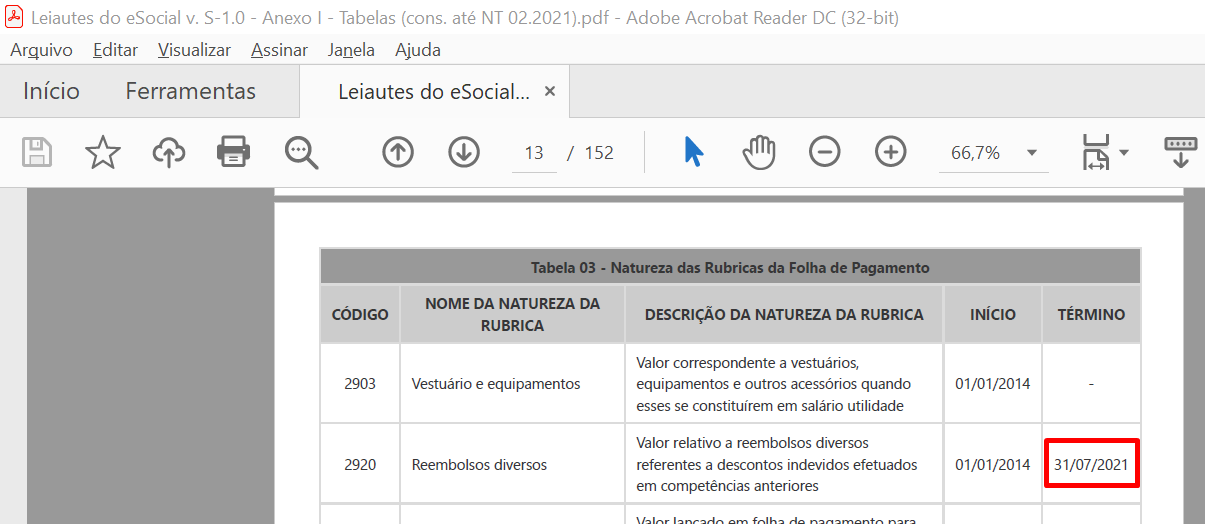Select the arrow selection tool
Screen dimensions: 1205x524
694,152
